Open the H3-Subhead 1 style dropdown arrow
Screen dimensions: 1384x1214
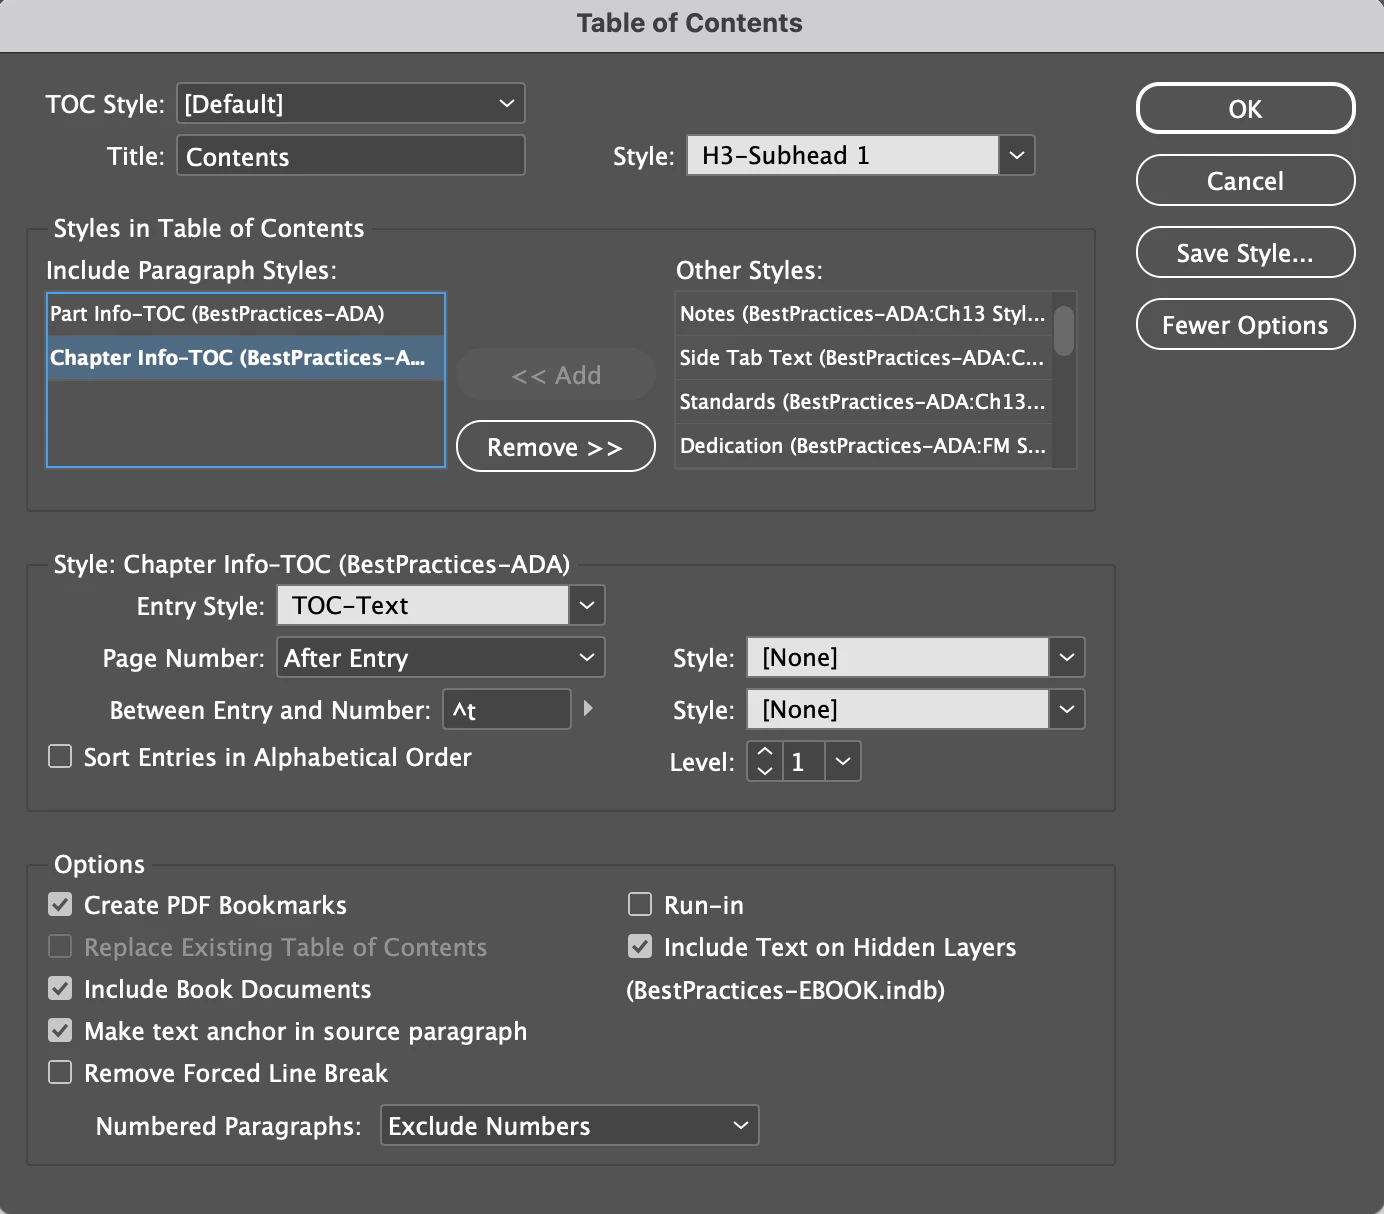tap(1016, 156)
